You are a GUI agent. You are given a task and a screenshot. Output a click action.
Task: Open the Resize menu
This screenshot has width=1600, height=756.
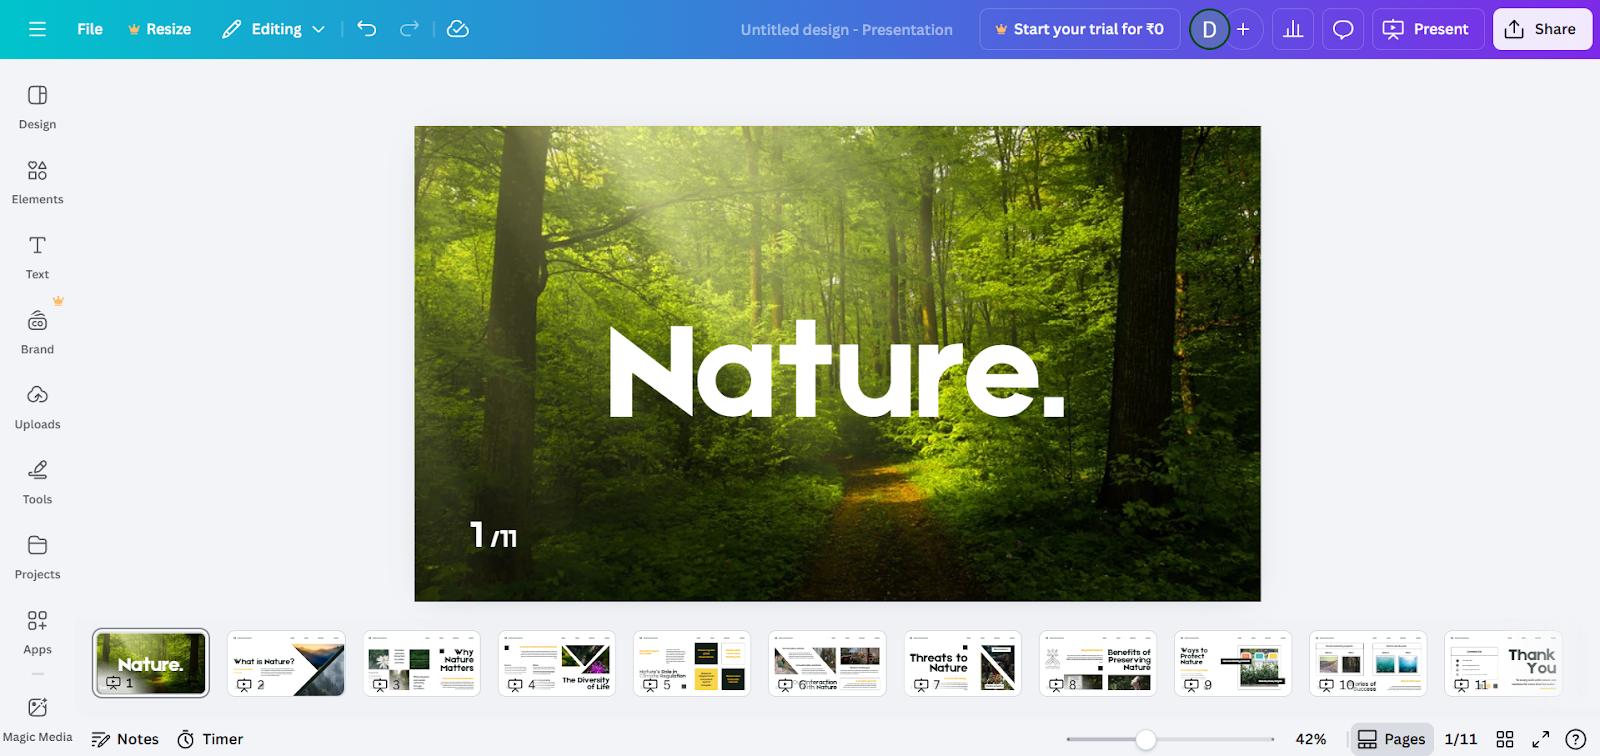coord(160,29)
